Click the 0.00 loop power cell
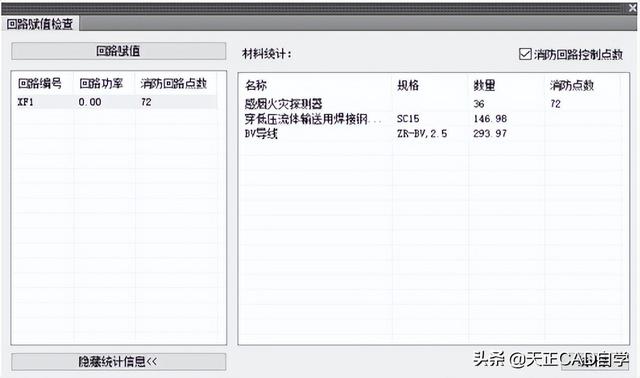Image resolution: width=640 pixels, height=378 pixels. click(90, 102)
